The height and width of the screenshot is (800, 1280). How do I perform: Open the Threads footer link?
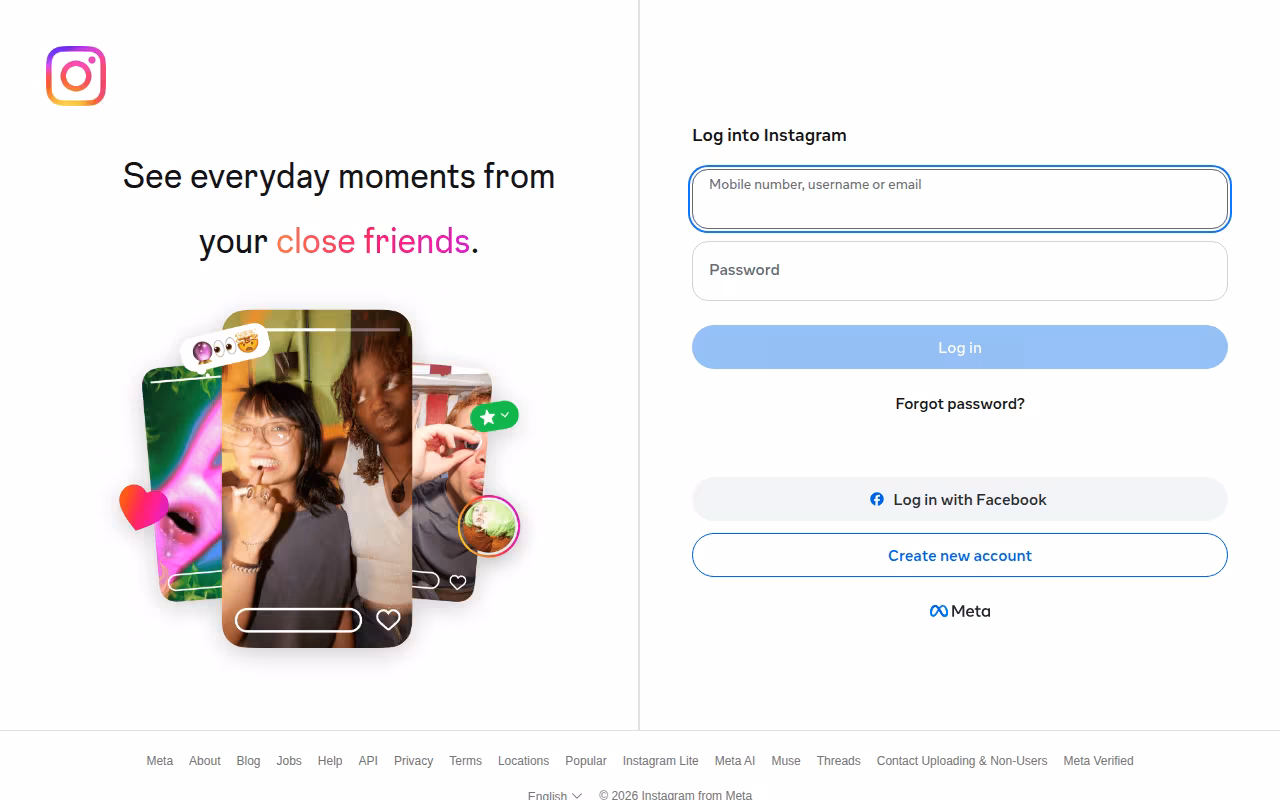pyautogui.click(x=838, y=761)
